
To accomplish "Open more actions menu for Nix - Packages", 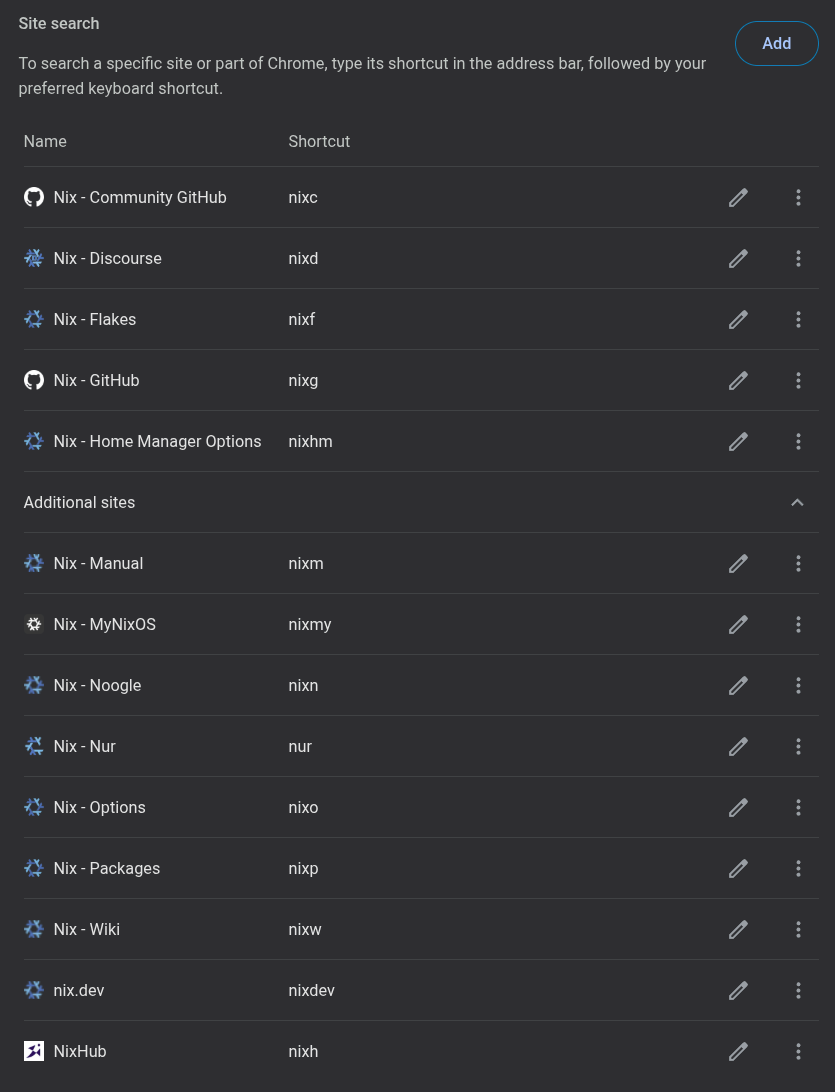I will pos(798,868).
